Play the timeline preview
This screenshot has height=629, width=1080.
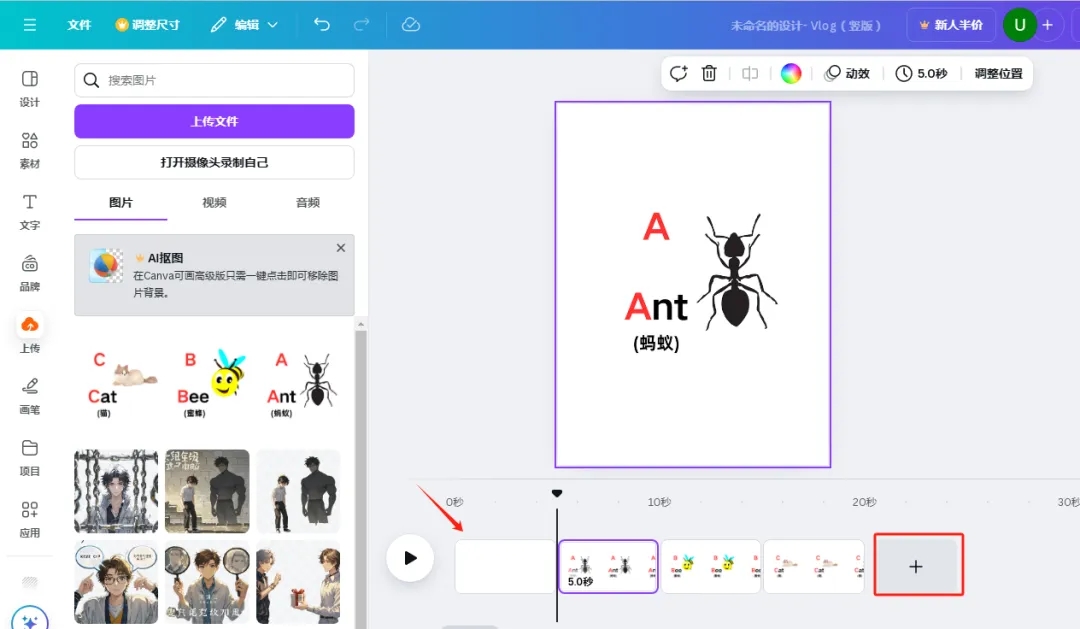point(410,558)
